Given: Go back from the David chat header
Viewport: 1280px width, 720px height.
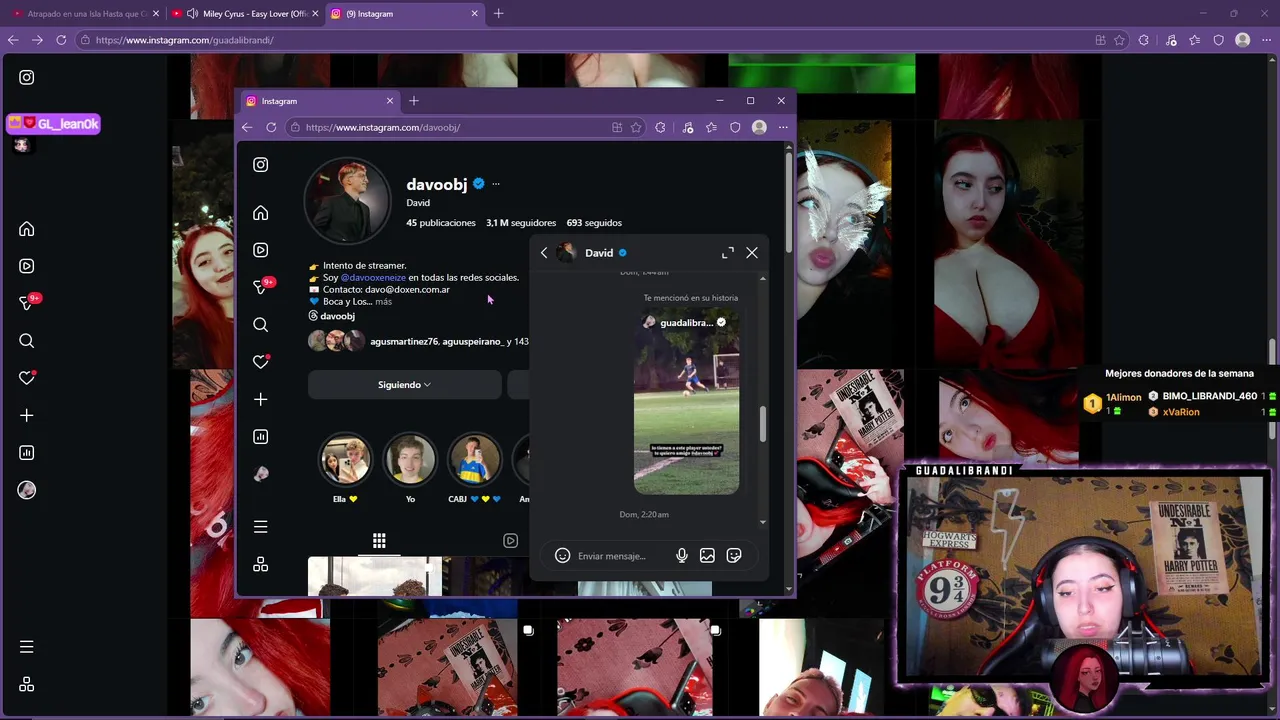Looking at the screenshot, I should 544,253.
